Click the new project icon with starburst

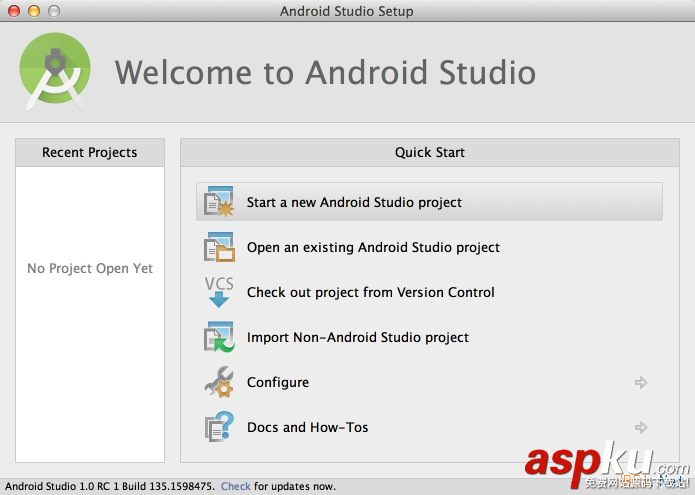click(219, 202)
